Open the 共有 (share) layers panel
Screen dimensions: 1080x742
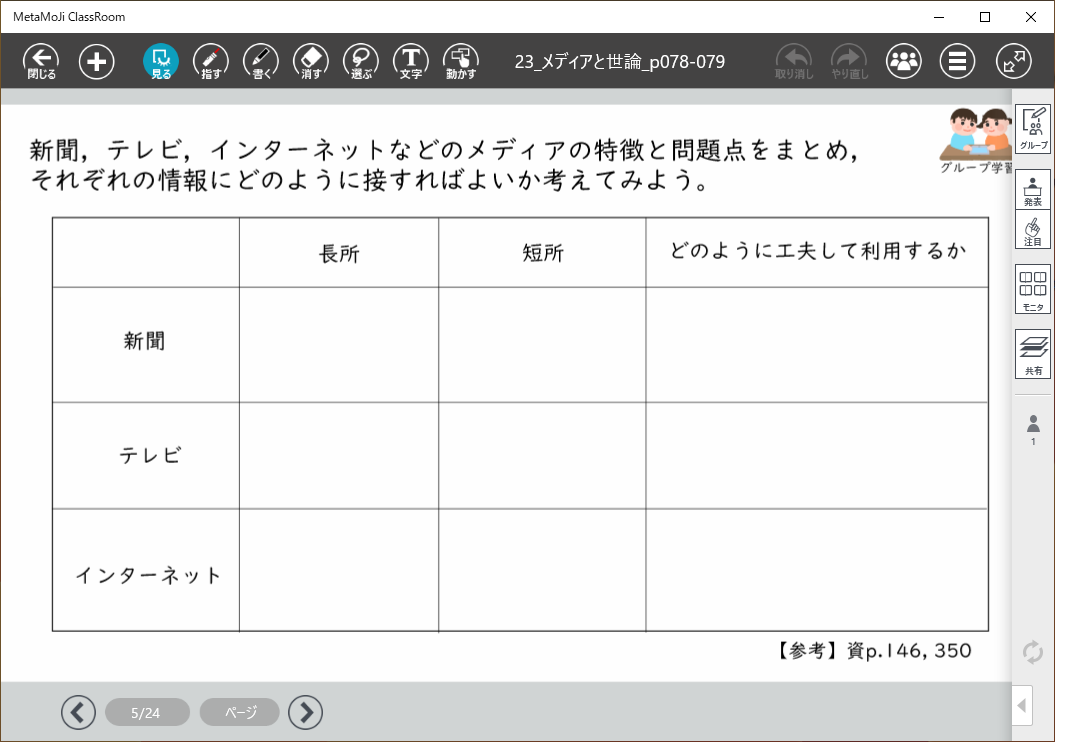1033,354
